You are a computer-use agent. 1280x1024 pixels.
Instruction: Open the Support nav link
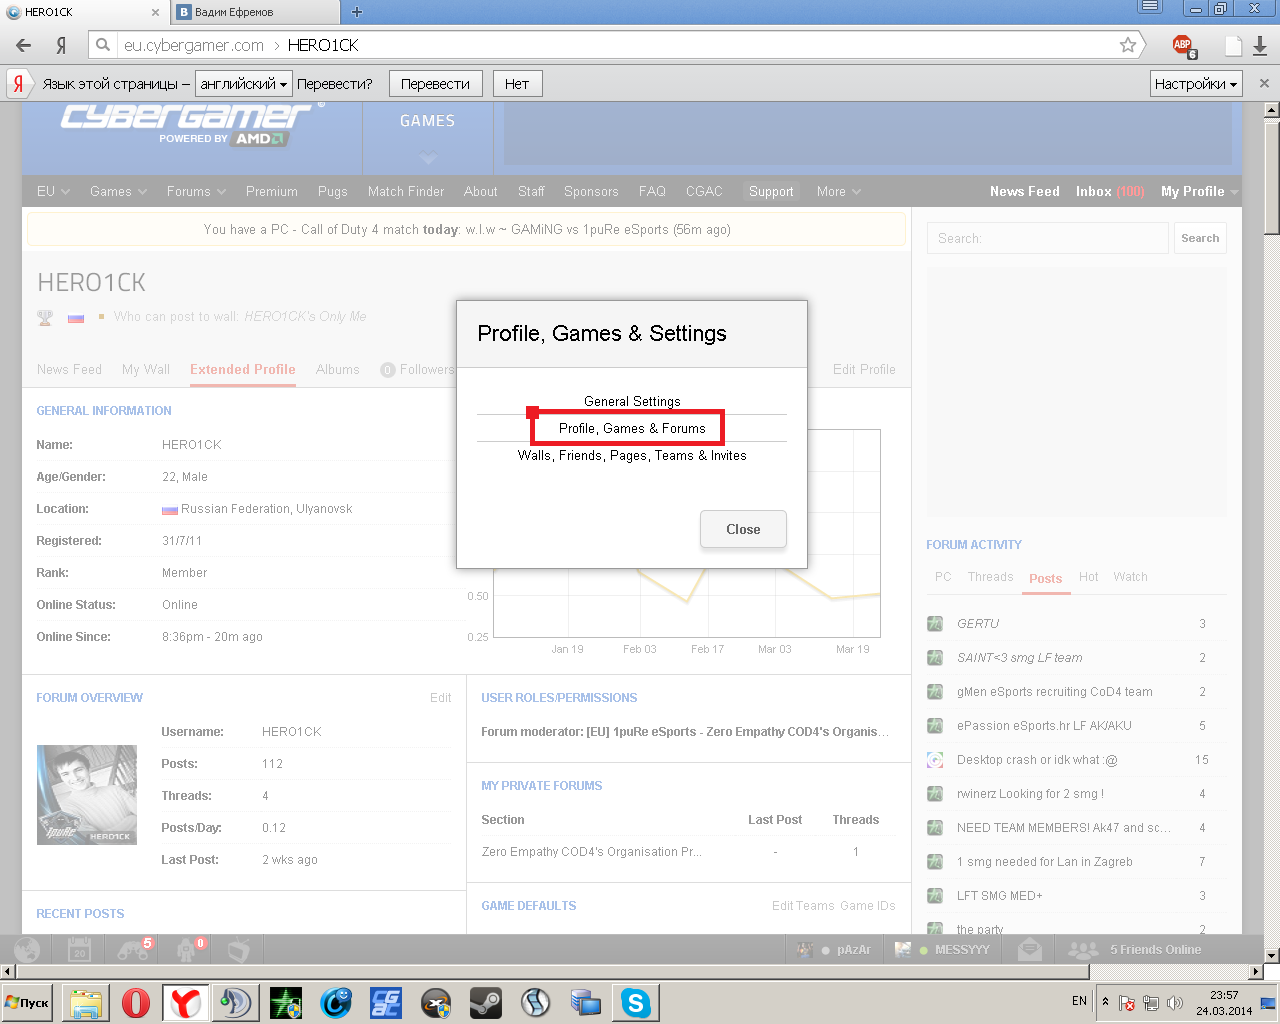click(x=771, y=192)
